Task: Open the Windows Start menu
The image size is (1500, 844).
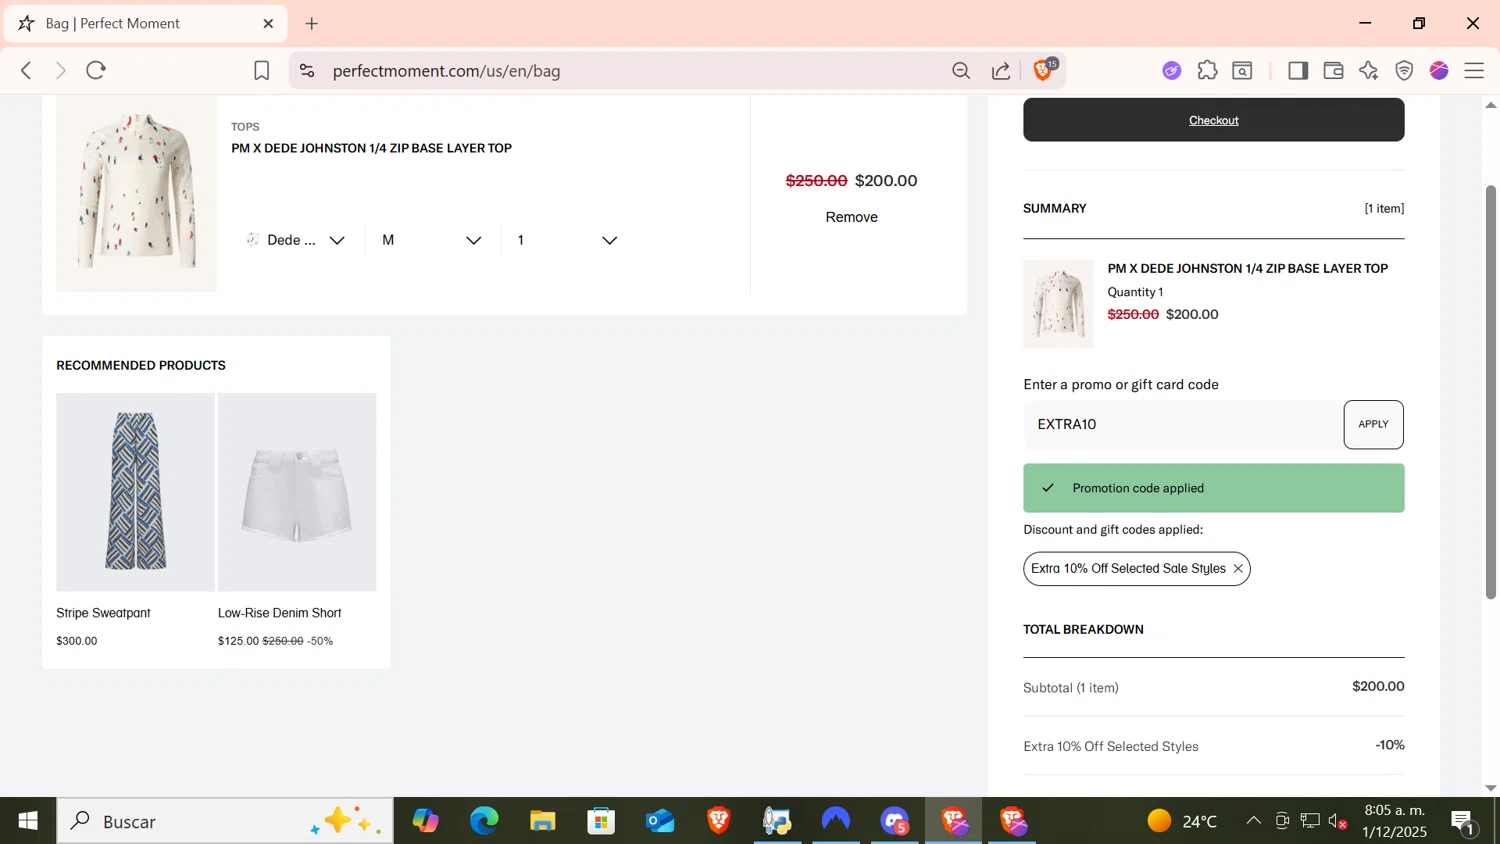Action: click(x=28, y=821)
